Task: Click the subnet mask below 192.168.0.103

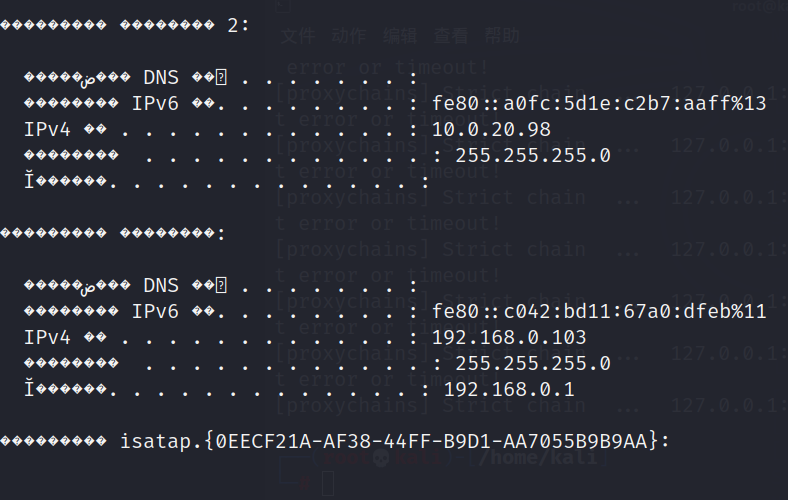Action: (x=532, y=363)
